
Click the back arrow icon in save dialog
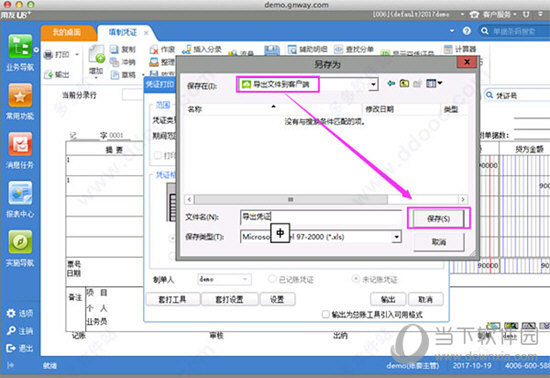pos(391,83)
